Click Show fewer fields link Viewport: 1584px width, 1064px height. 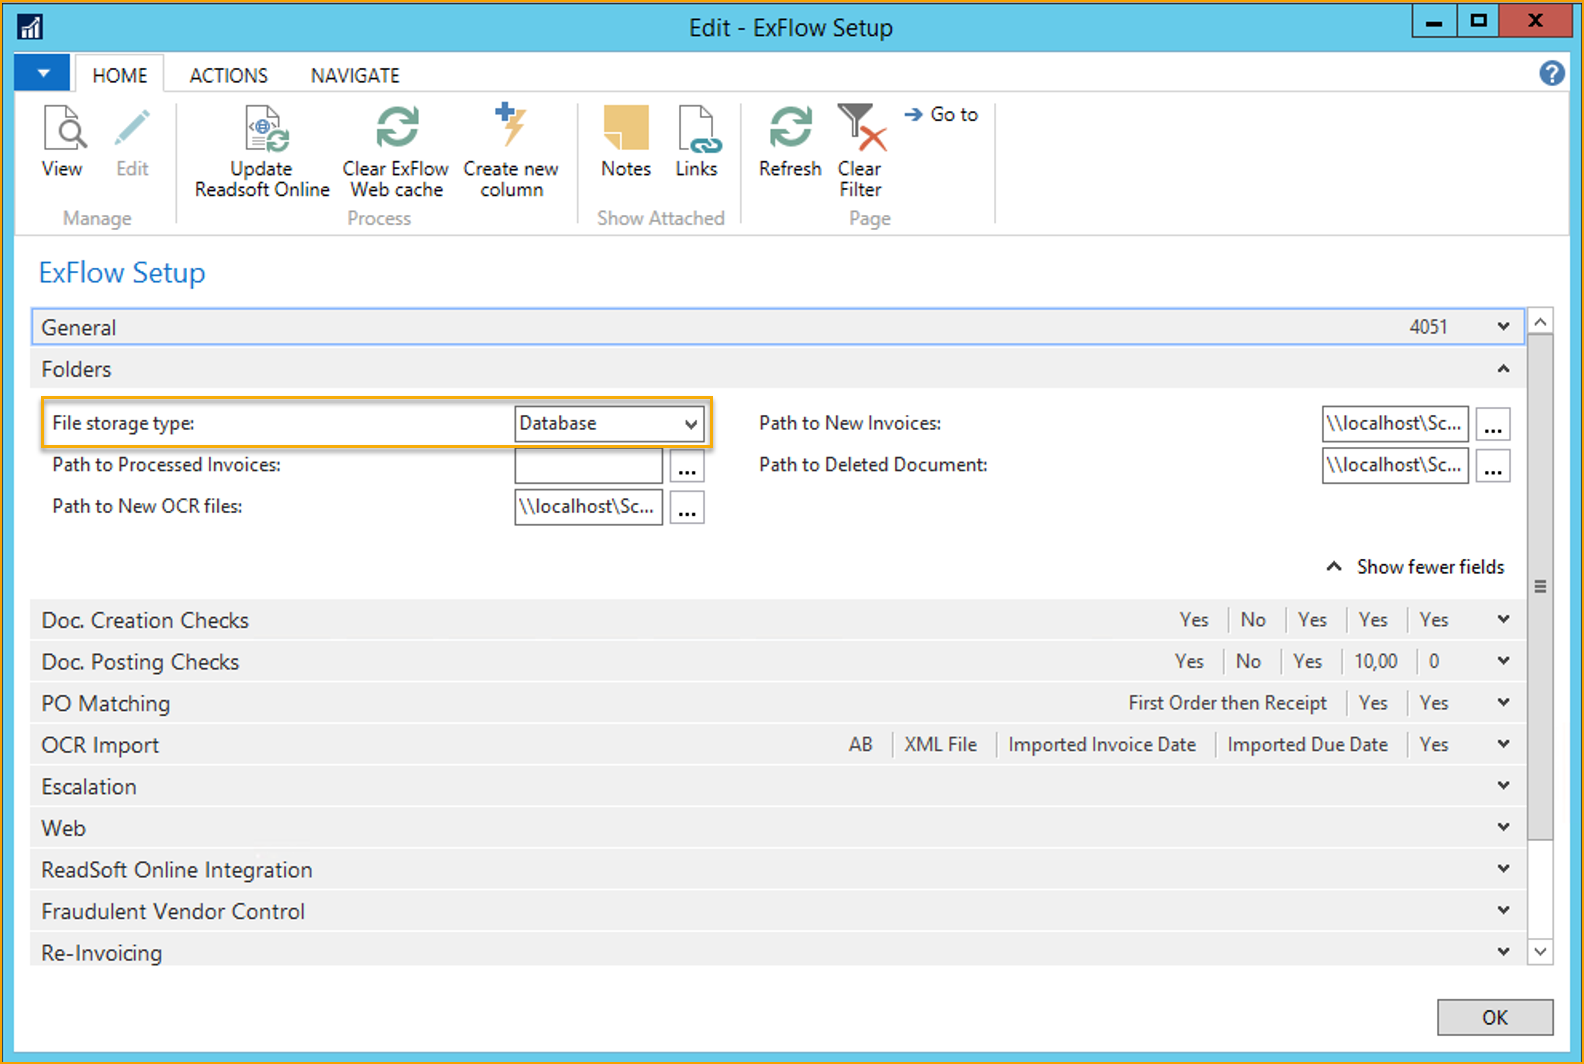[x=1415, y=567]
